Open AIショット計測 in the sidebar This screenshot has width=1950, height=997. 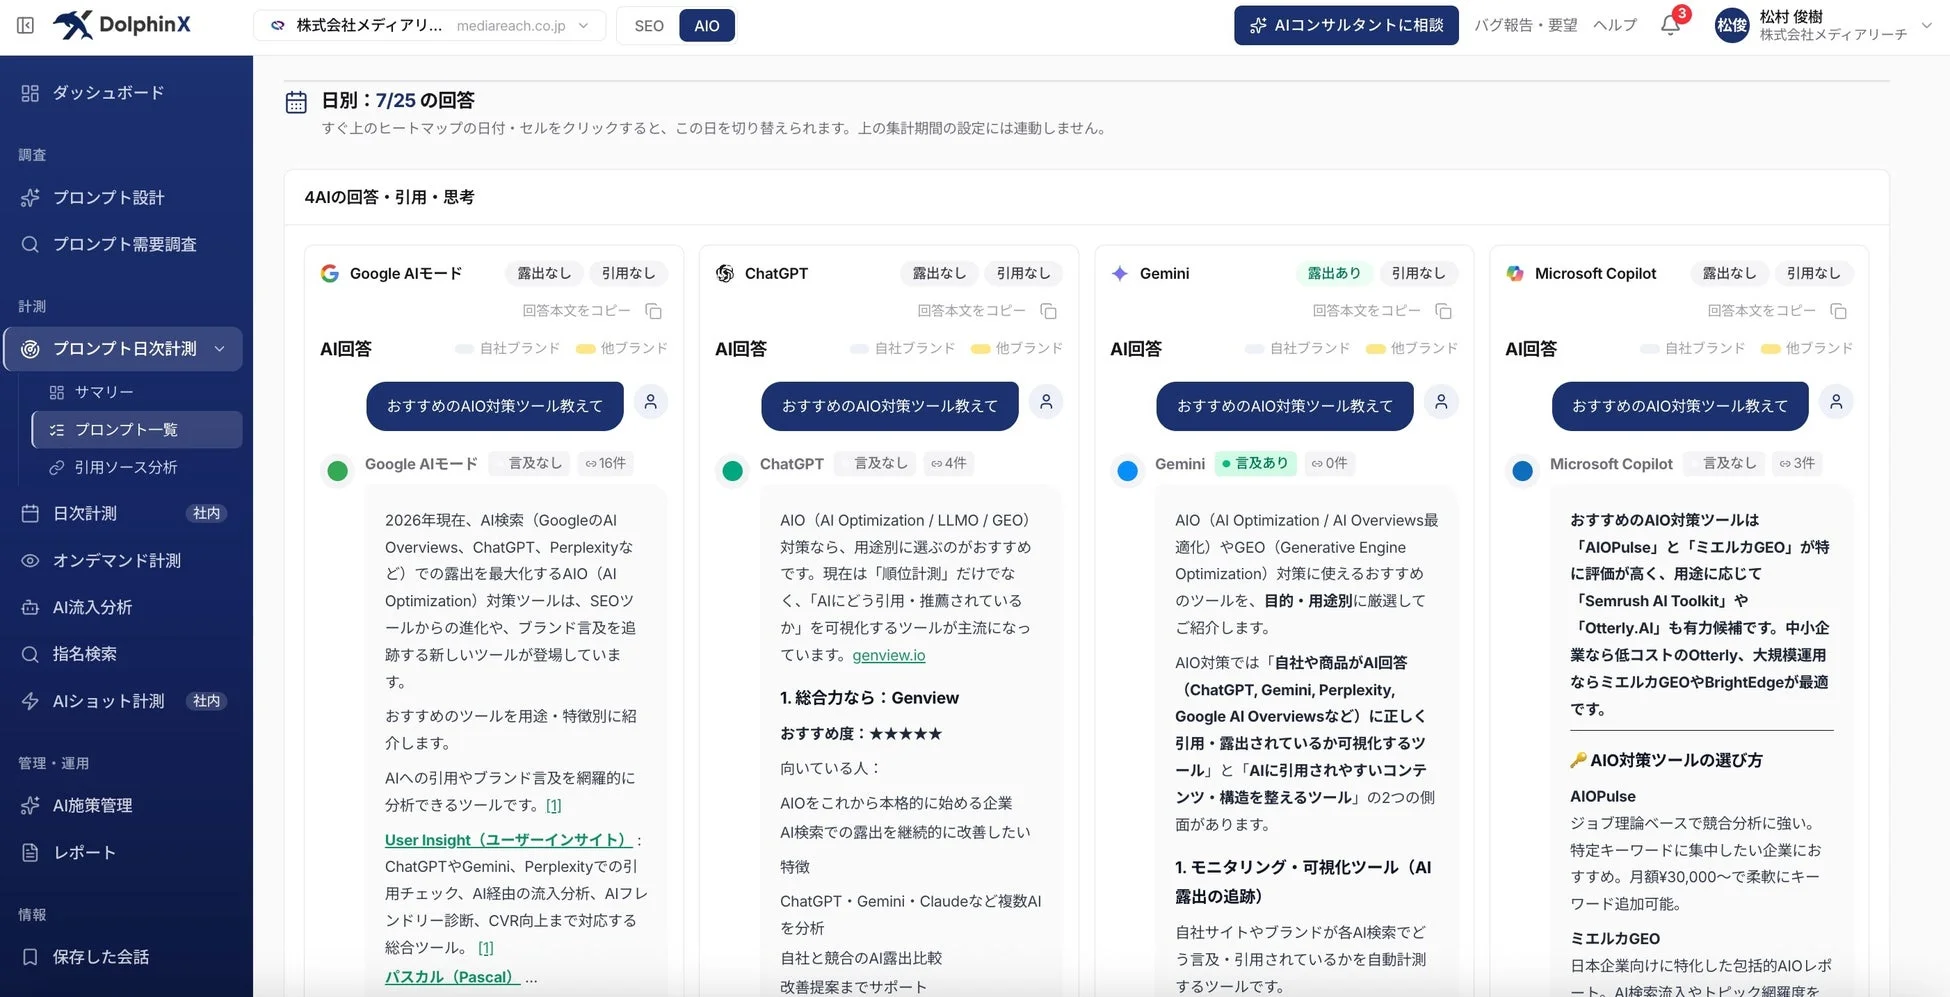[126, 701]
